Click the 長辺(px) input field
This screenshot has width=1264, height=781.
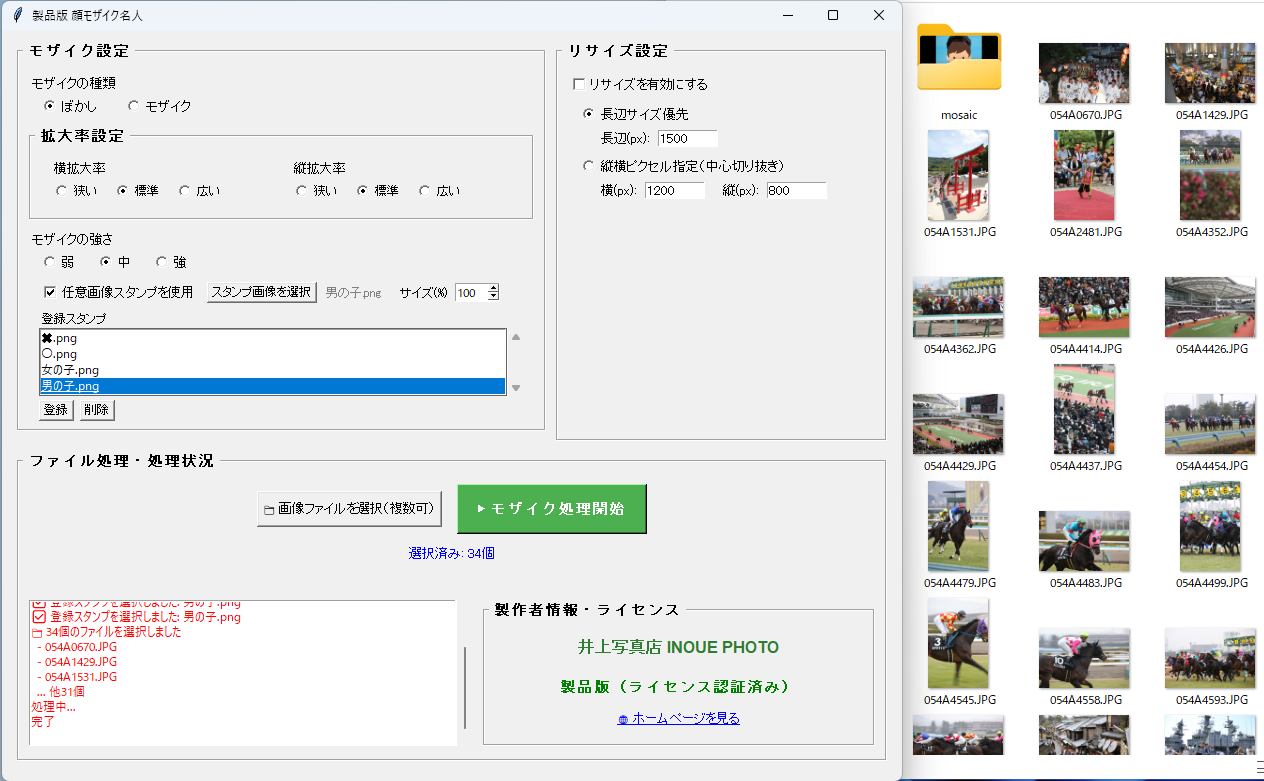click(x=687, y=138)
